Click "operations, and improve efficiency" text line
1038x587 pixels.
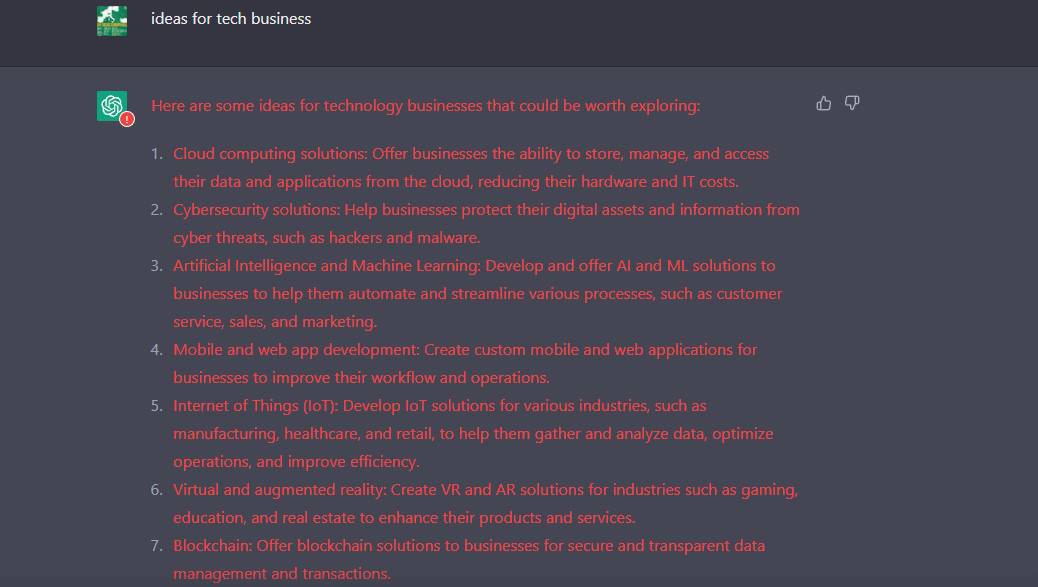[296, 462]
